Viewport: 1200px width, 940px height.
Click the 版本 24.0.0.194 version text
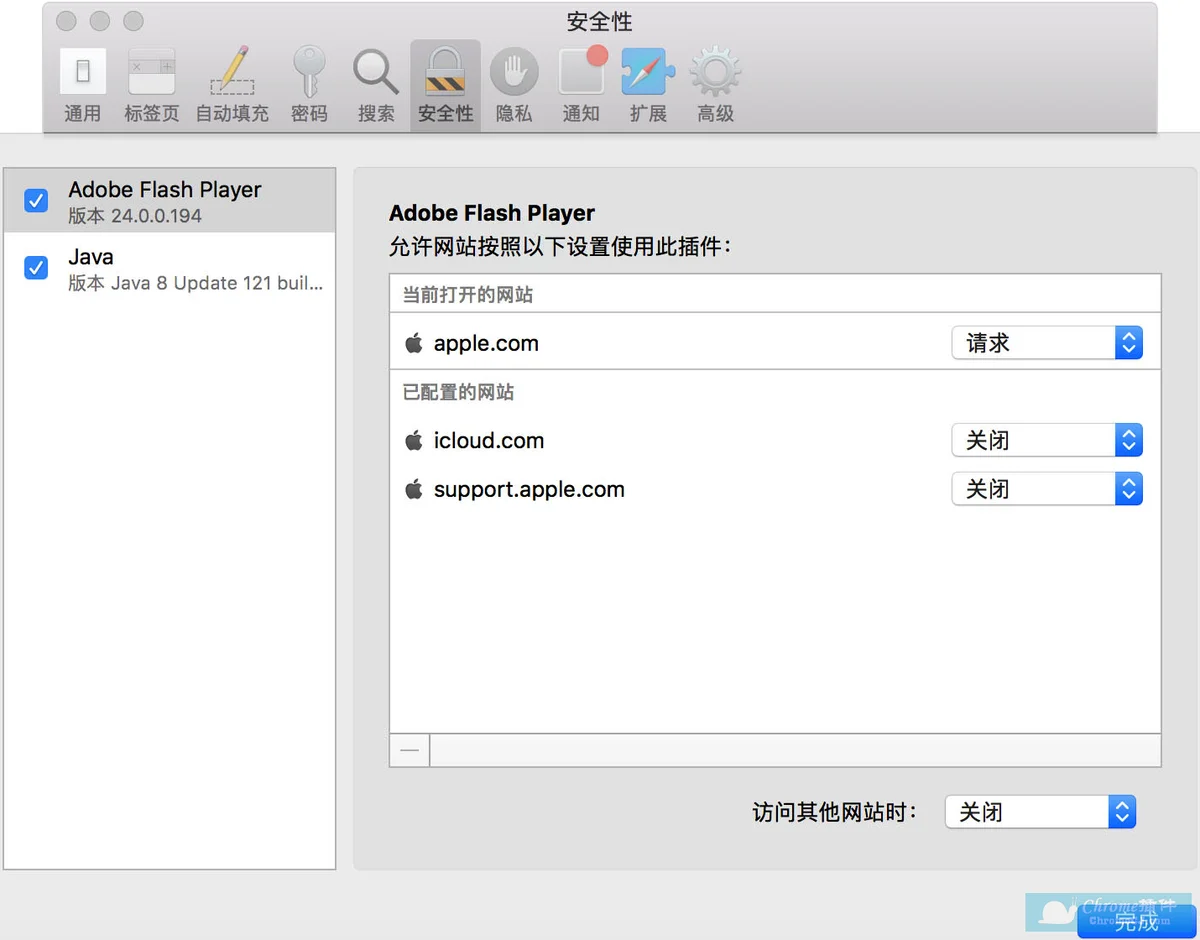pyautogui.click(x=135, y=216)
